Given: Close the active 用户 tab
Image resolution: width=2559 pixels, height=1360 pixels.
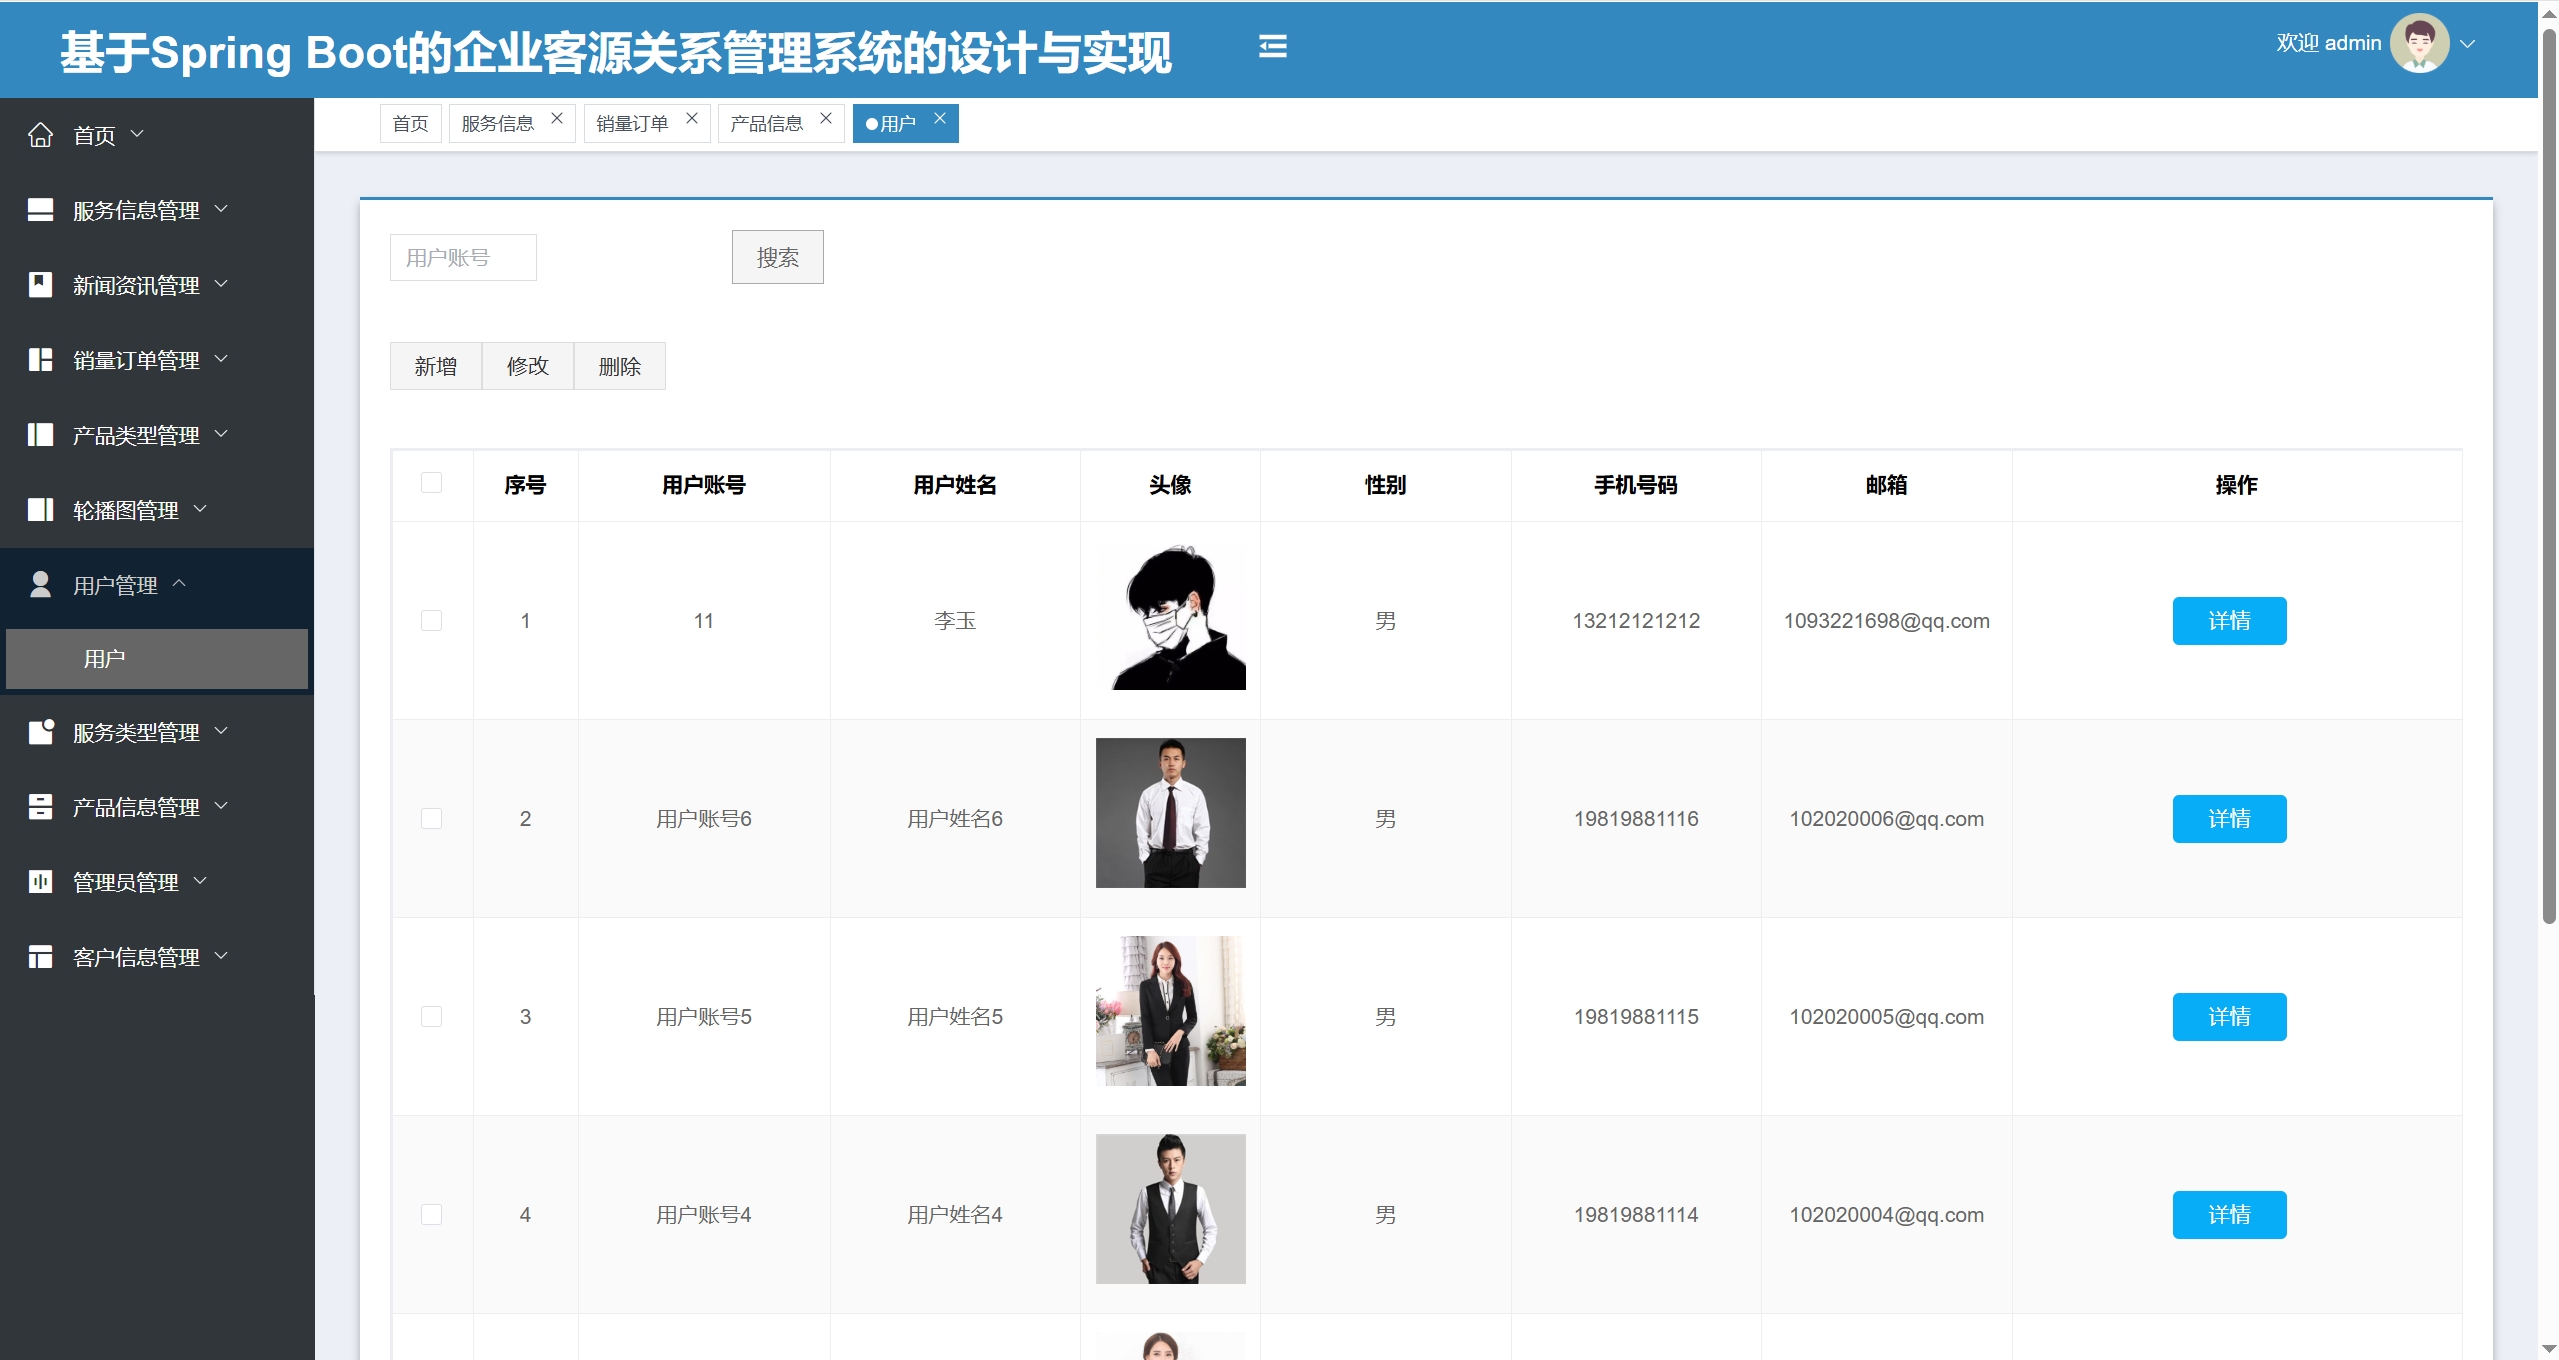Looking at the screenshot, I should coord(940,118).
